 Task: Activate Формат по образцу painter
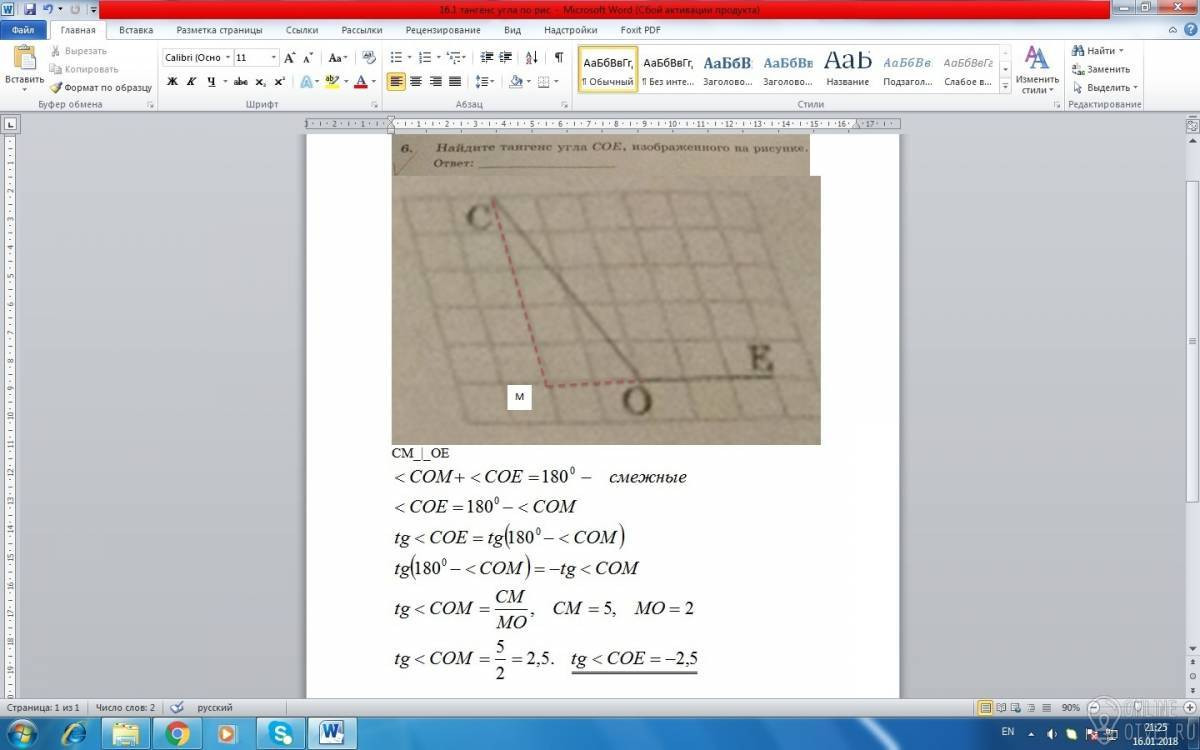pyautogui.click(x=101, y=87)
